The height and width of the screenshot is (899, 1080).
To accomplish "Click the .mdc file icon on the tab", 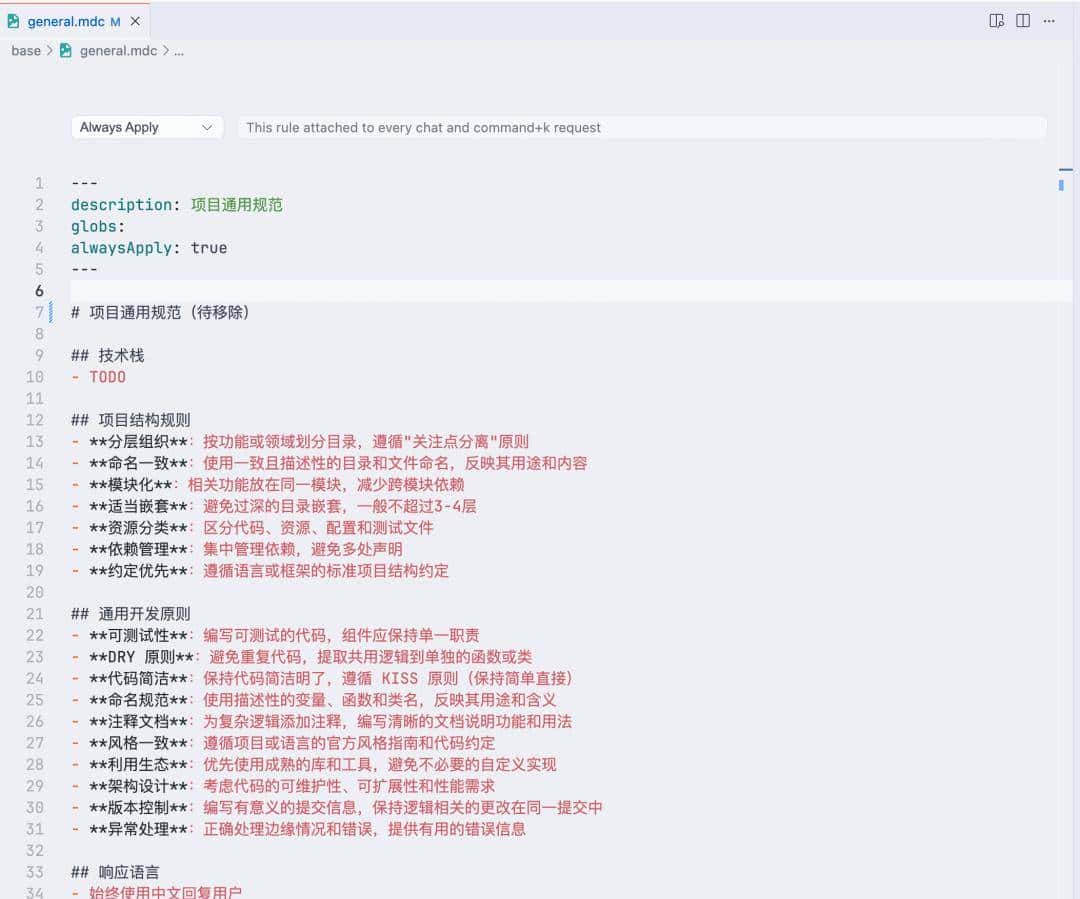I will pos(15,20).
